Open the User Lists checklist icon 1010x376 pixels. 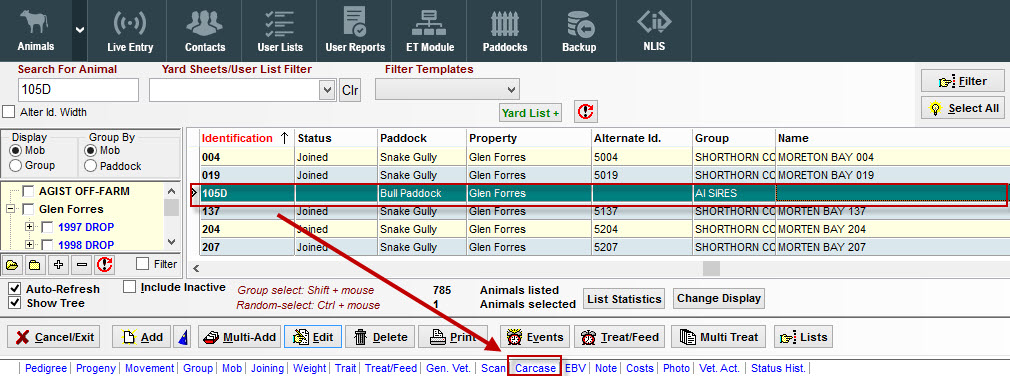(280, 24)
